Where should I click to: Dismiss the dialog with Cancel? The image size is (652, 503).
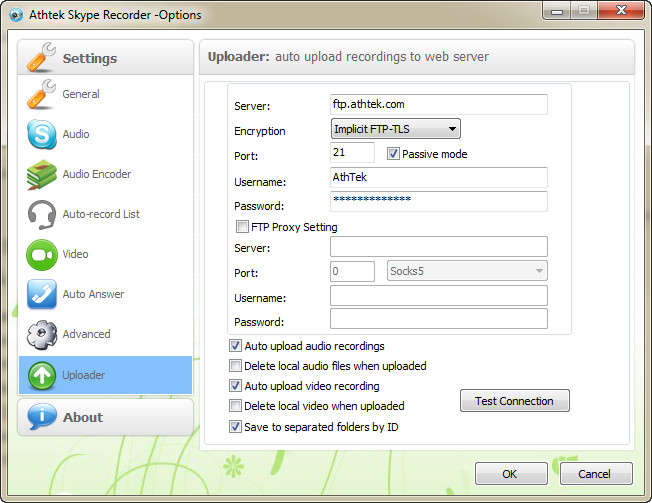[x=596, y=473]
